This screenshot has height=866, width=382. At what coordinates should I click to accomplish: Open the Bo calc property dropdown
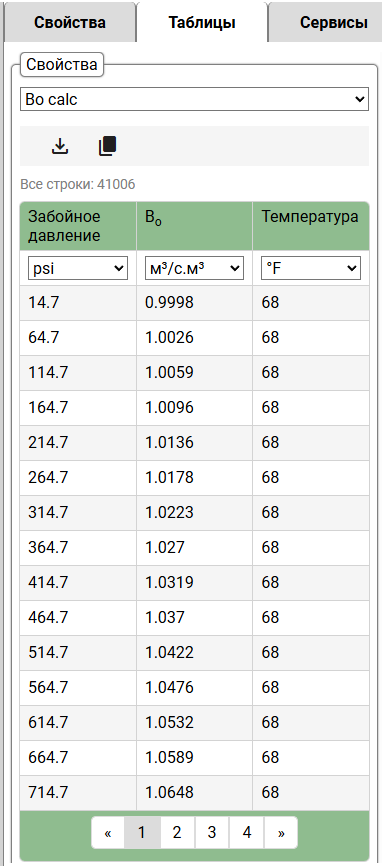tap(194, 99)
